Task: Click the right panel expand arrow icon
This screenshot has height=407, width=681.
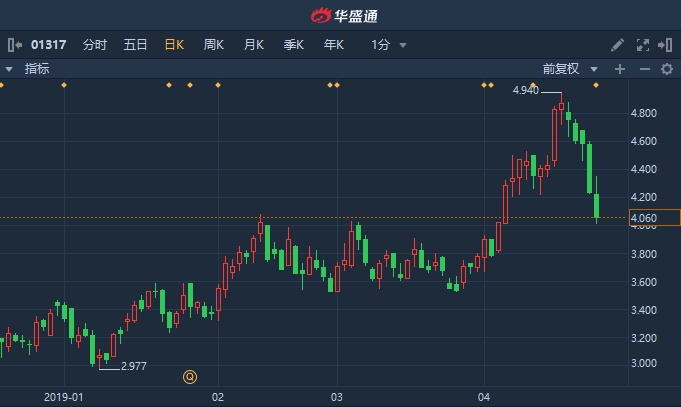Action: coord(665,45)
